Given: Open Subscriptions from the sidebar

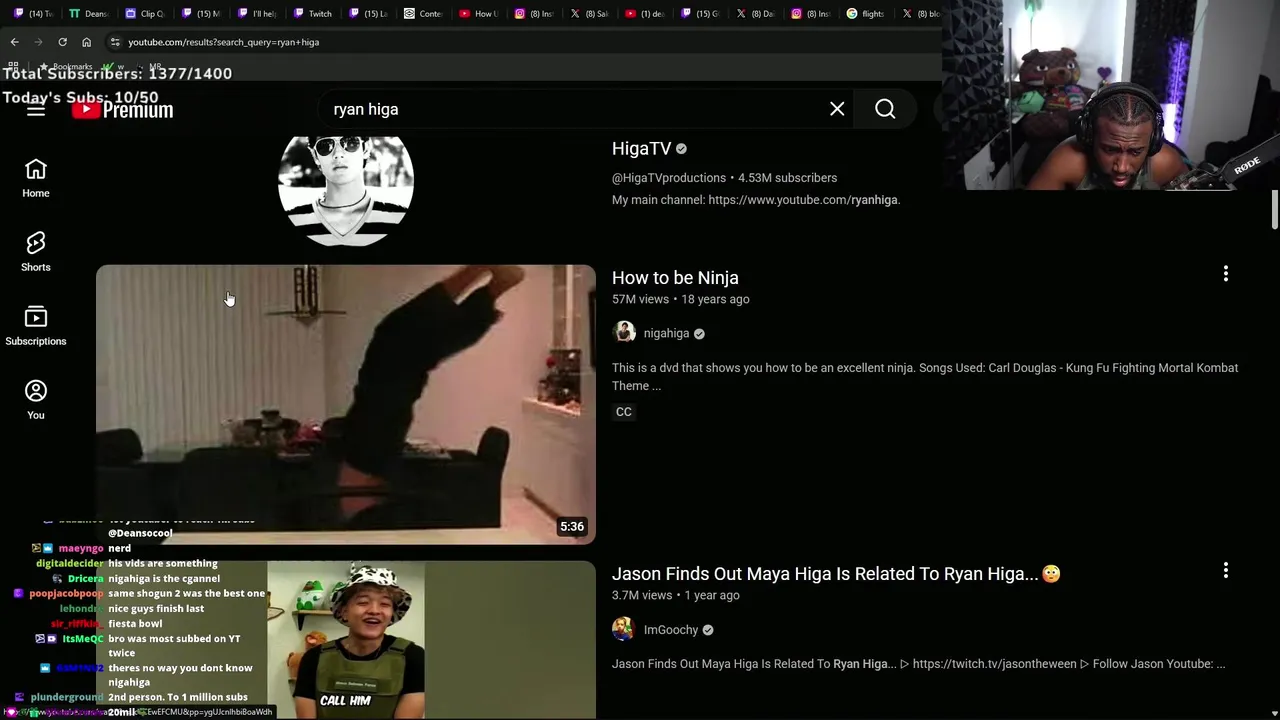Looking at the screenshot, I should [x=36, y=326].
